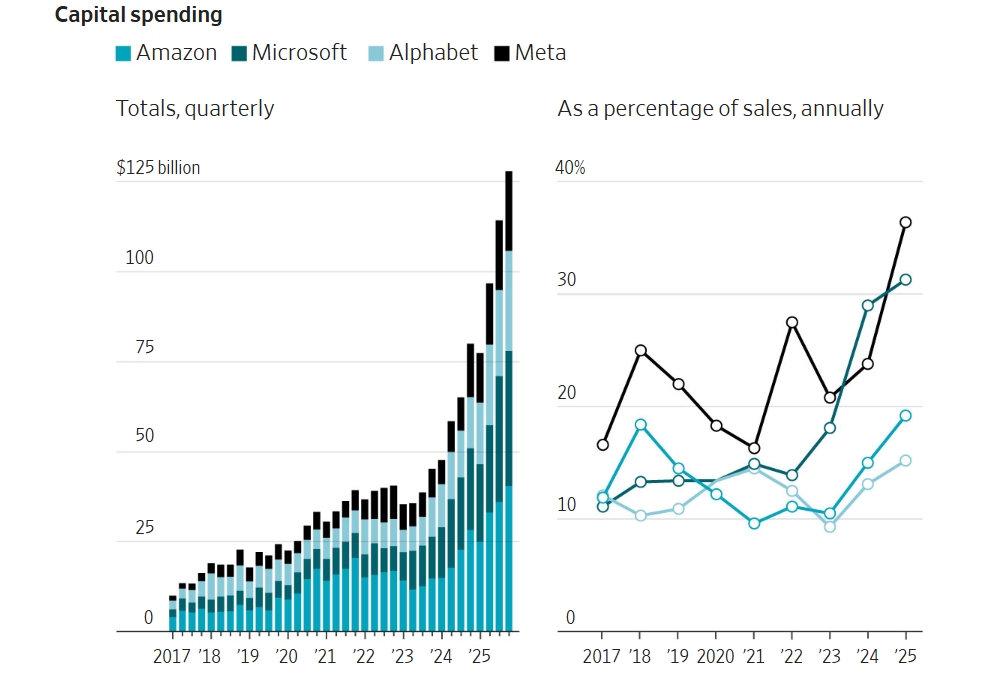Click Meta's 2018 peak data point
Screen dimensions: 989x684
(x=640, y=350)
